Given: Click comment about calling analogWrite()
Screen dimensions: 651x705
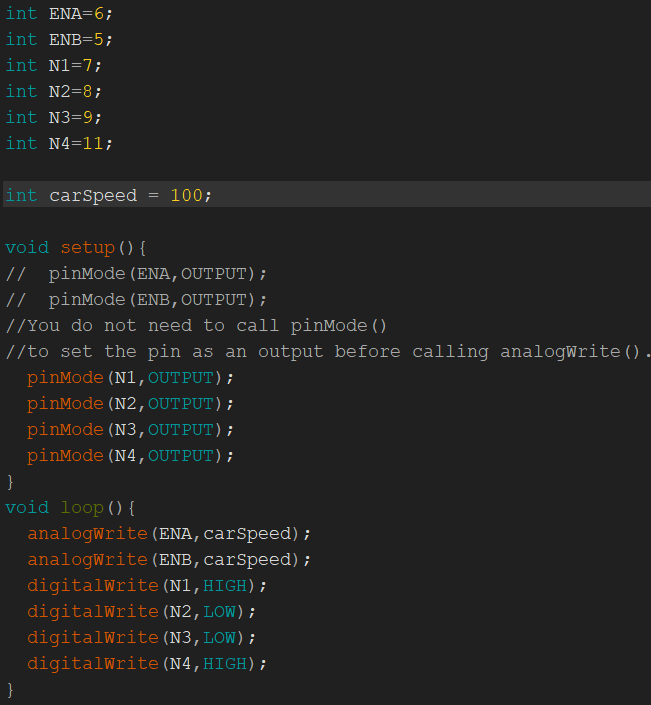Looking at the screenshot, I should [x=328, y=352].
